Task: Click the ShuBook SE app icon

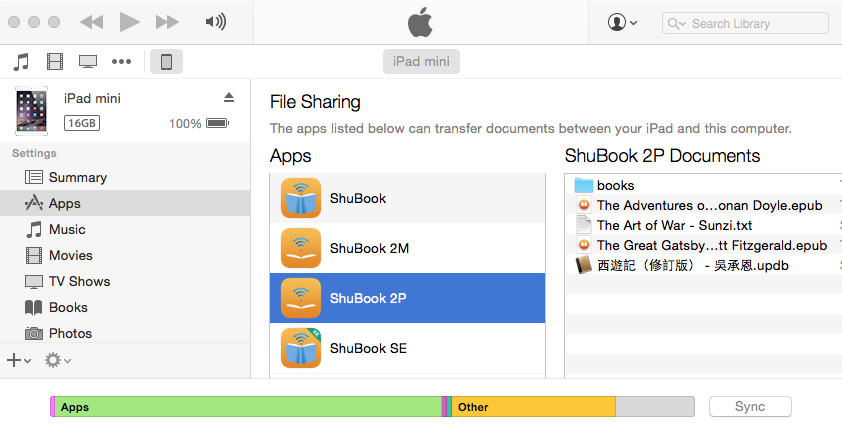Action: tap(301, 348)
